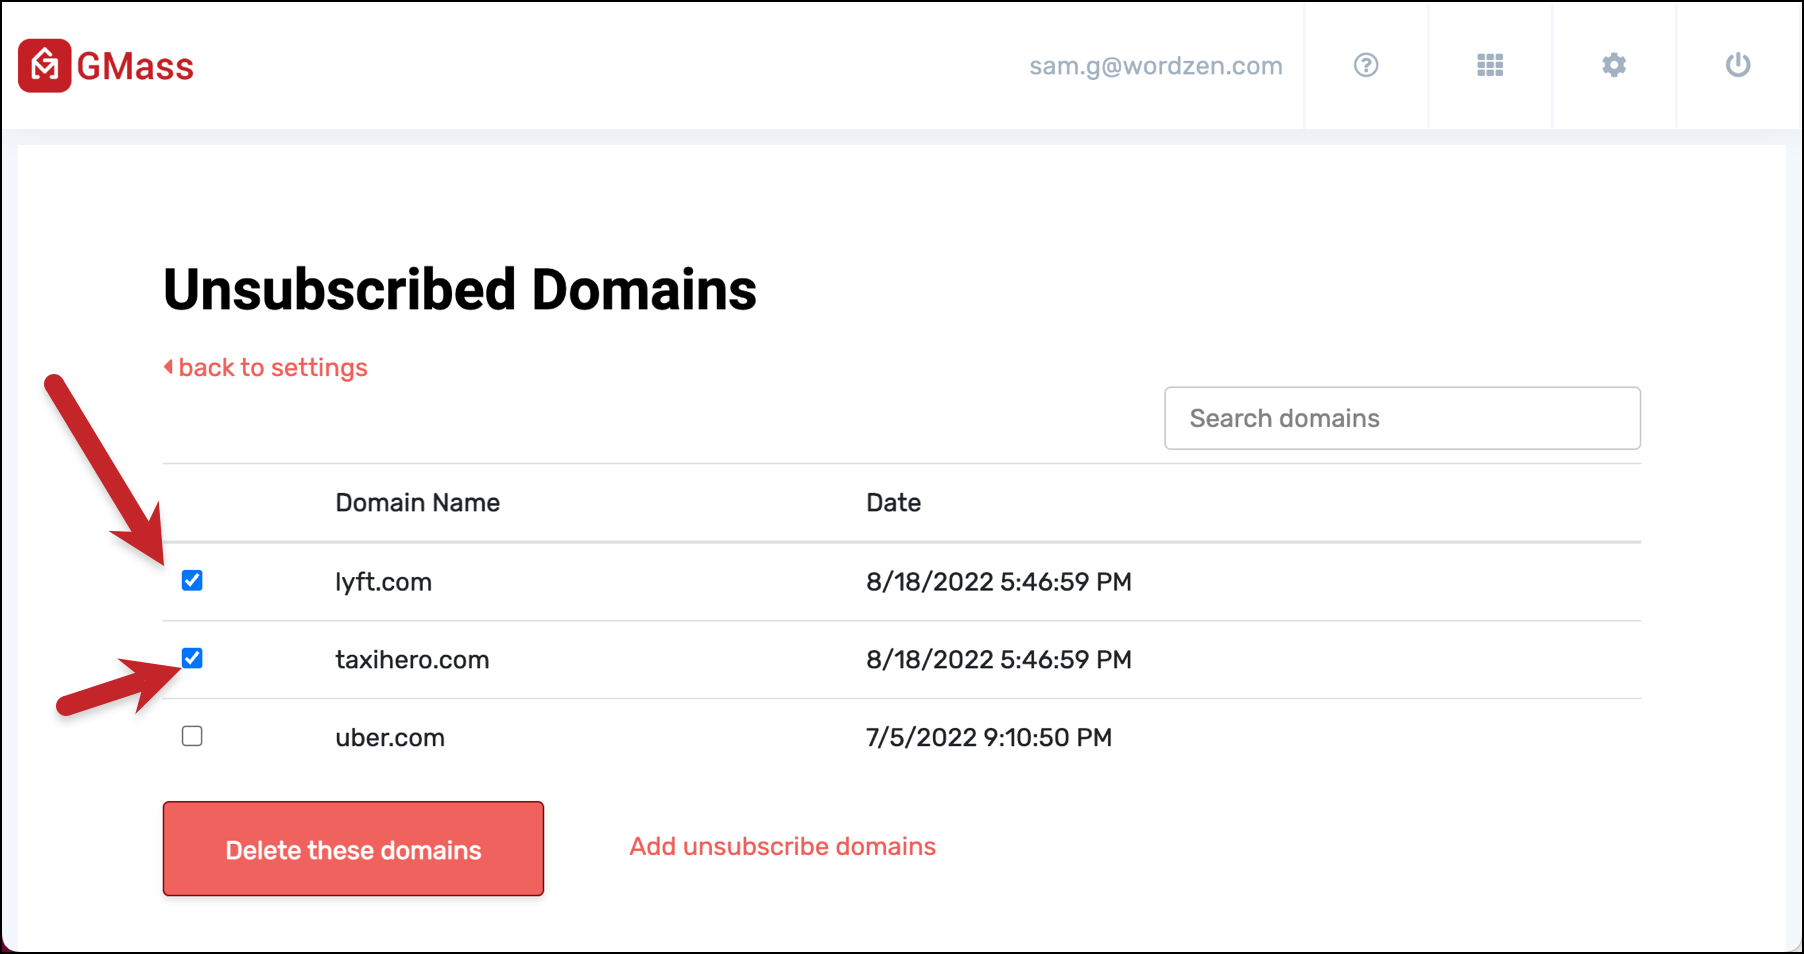Open the apps grid icon

(1490, 65)
